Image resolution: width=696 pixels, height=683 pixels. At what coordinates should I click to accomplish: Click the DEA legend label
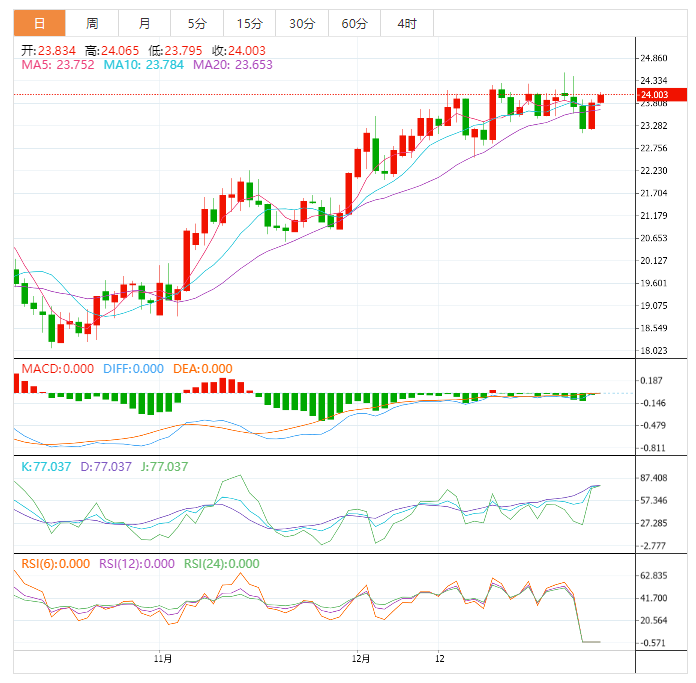202,369
